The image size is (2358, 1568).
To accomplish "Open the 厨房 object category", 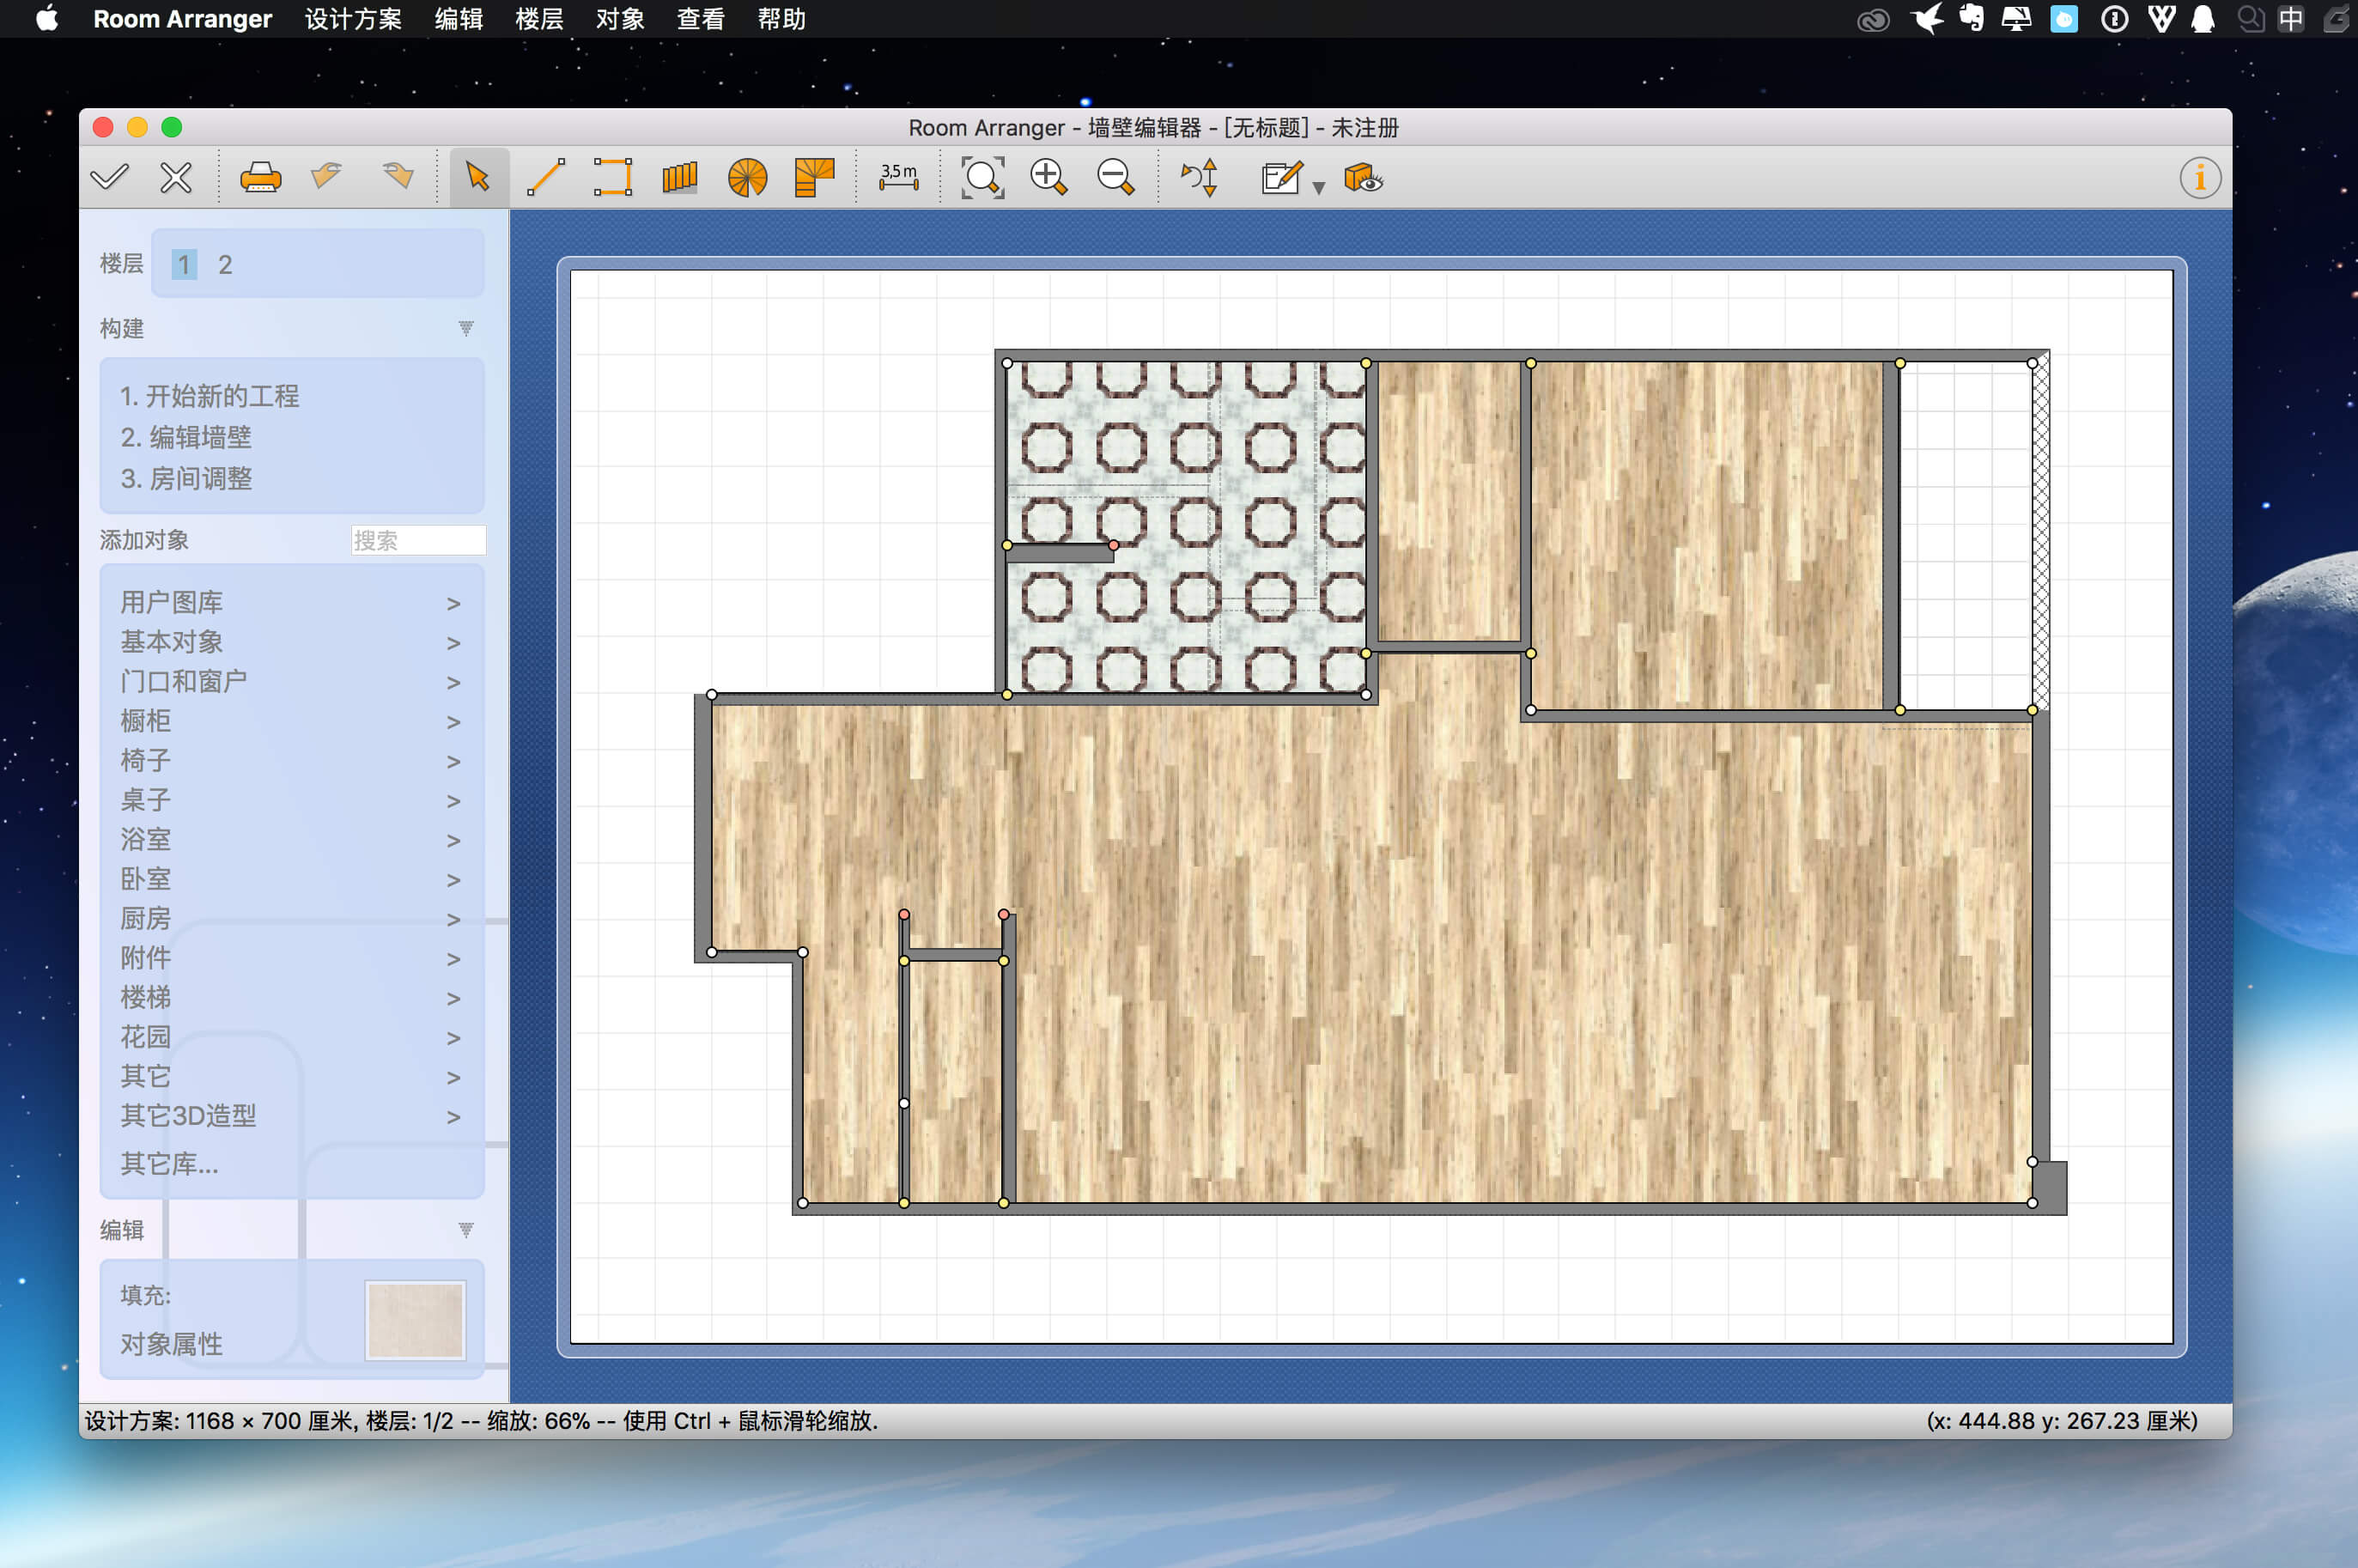I will [291, 918].
